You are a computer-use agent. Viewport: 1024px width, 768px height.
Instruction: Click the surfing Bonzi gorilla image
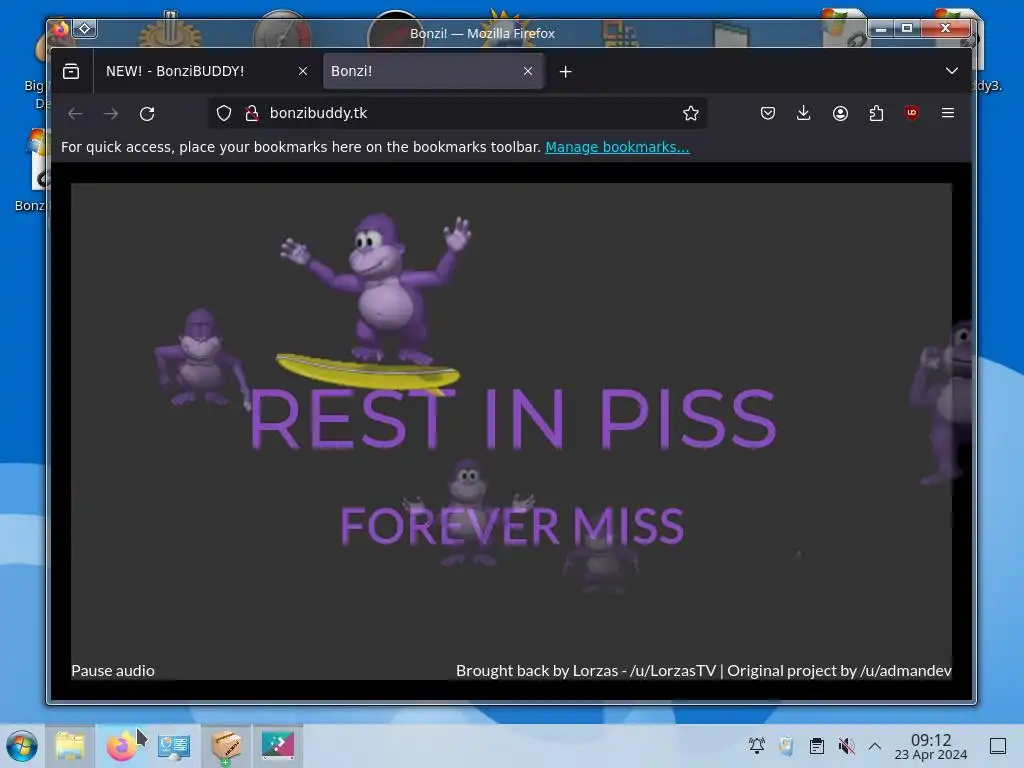[376, 304]
